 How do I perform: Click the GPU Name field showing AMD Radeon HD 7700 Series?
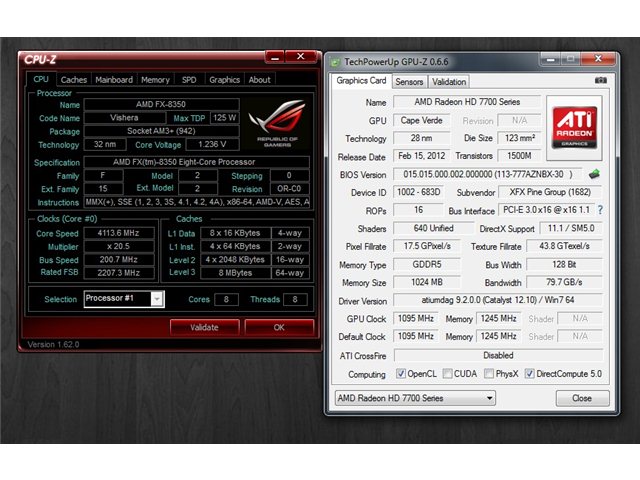467,102
